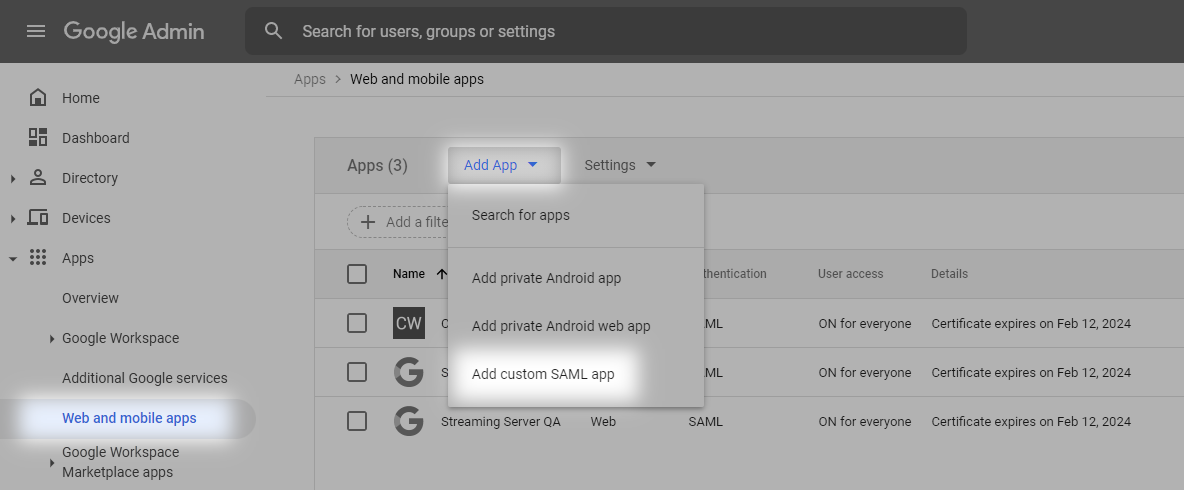Viewport: 1184px width, 490px height.
Task: Click the Apps breadcrumb link
Action: click(x=310, y=79)
